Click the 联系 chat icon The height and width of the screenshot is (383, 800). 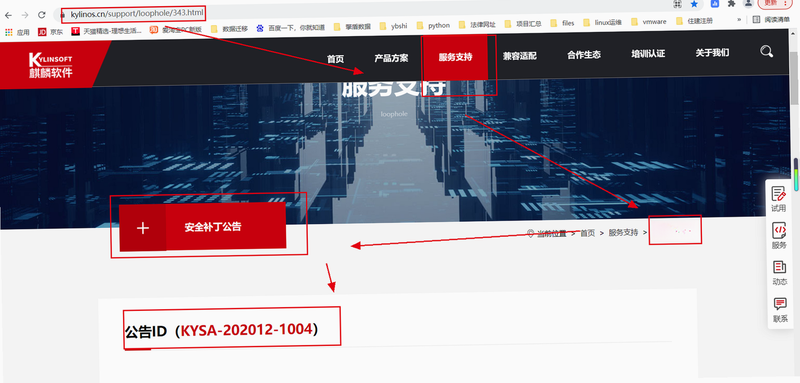pyautogui.click(x=780, y=310)
